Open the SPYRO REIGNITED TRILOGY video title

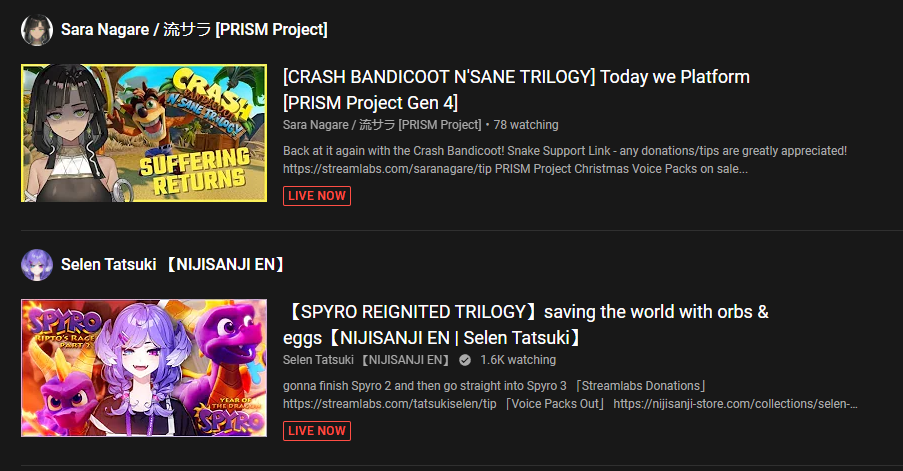(526, 325)
